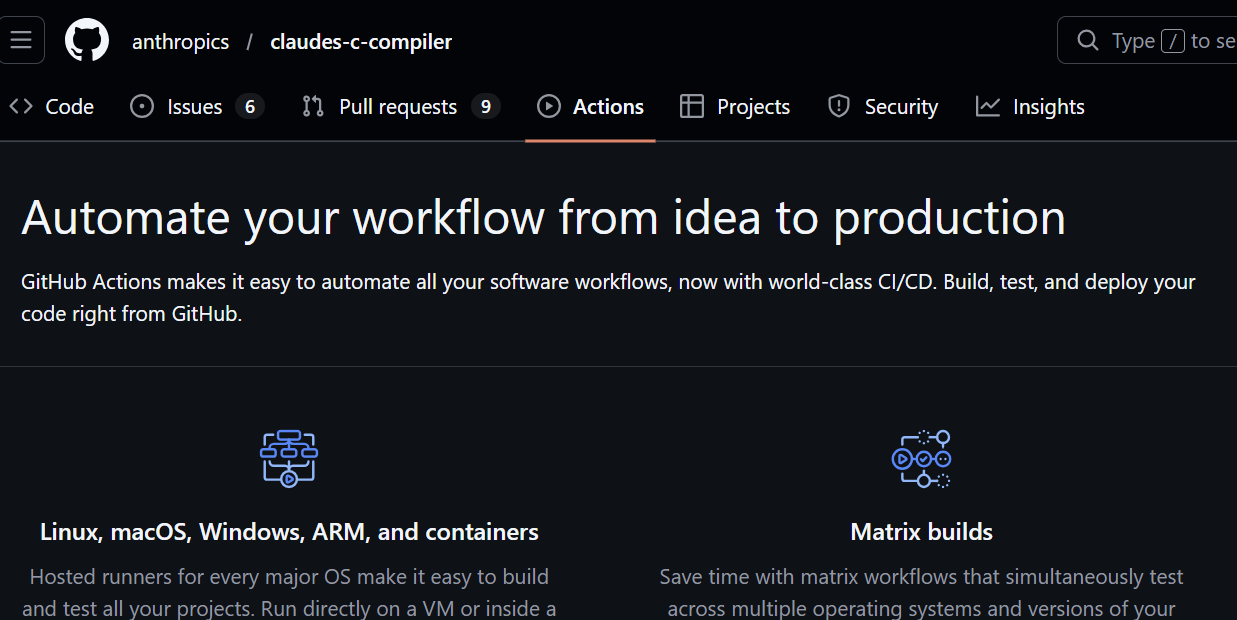
Task: Click the Issues count badge showing 6
Action: click(x=249, y=107)
